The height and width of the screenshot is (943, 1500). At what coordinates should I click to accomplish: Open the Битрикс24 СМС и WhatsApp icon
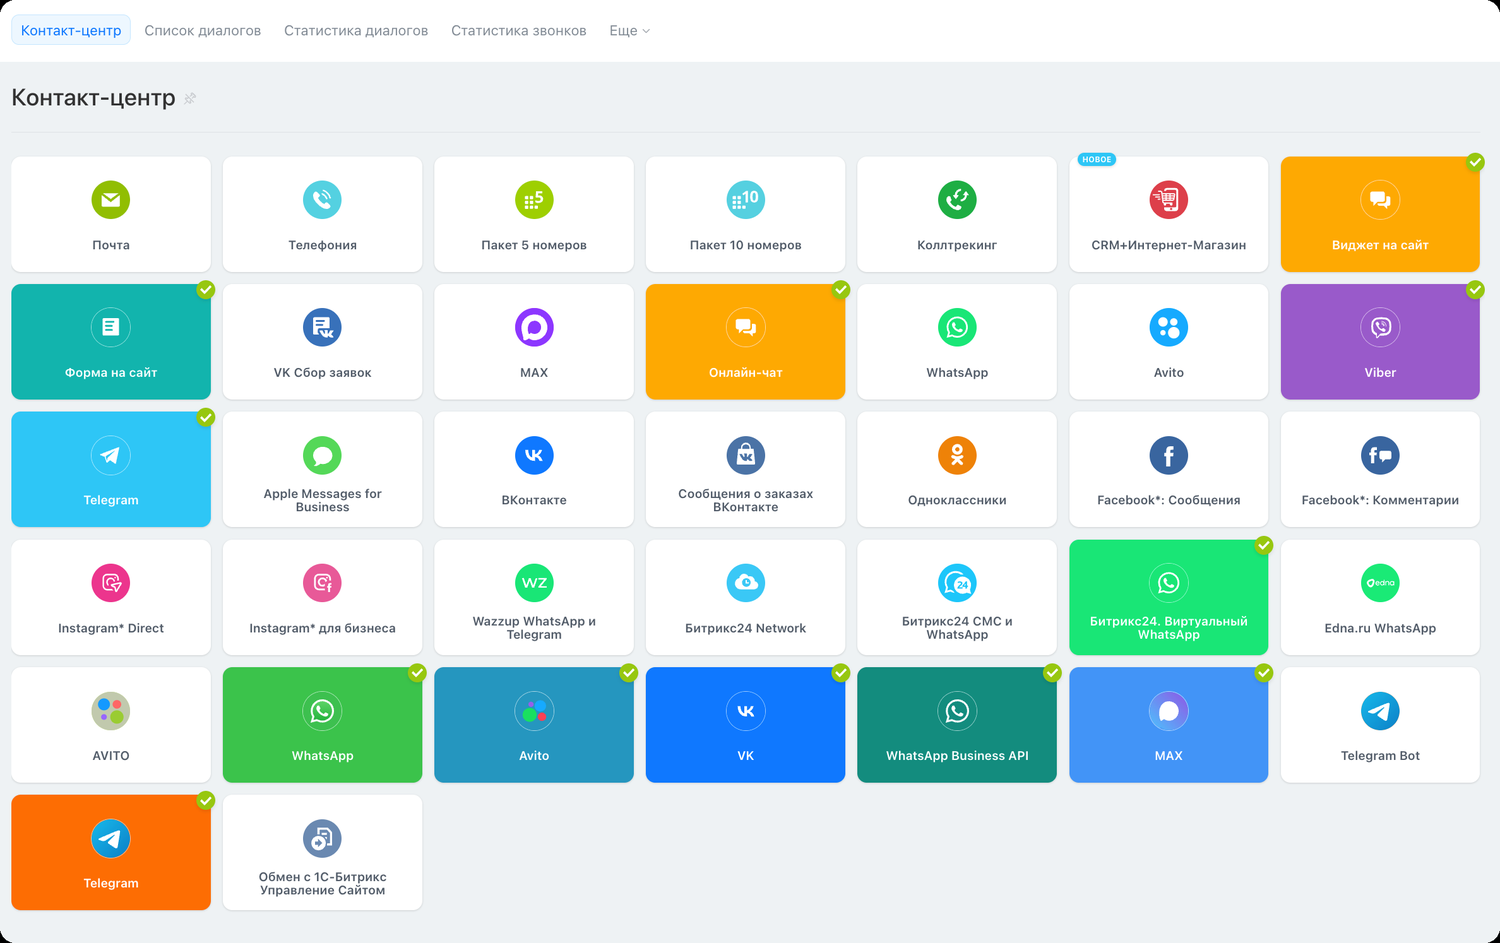click(957, 583)
